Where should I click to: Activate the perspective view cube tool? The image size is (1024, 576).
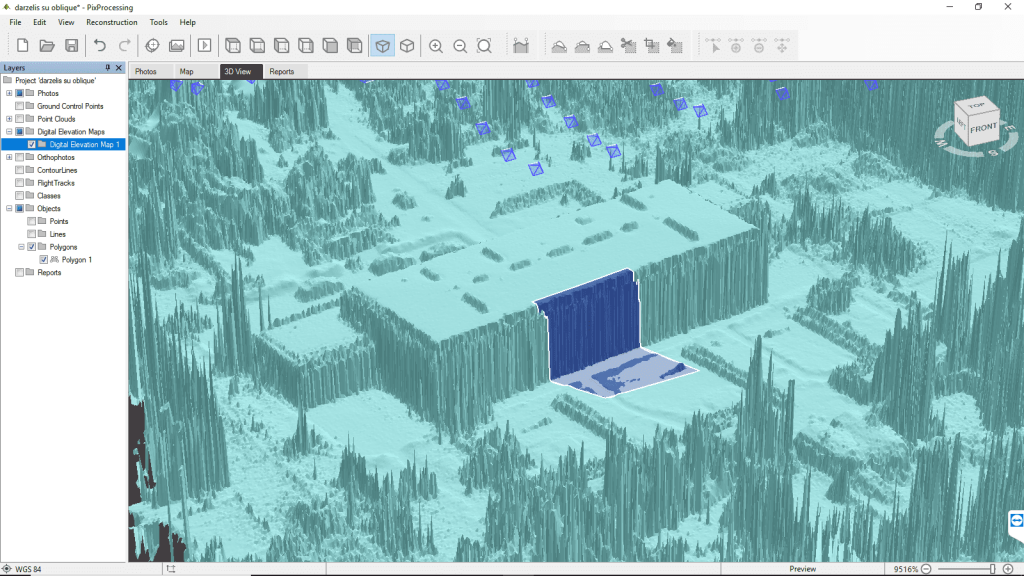click(x=383, y=45)
